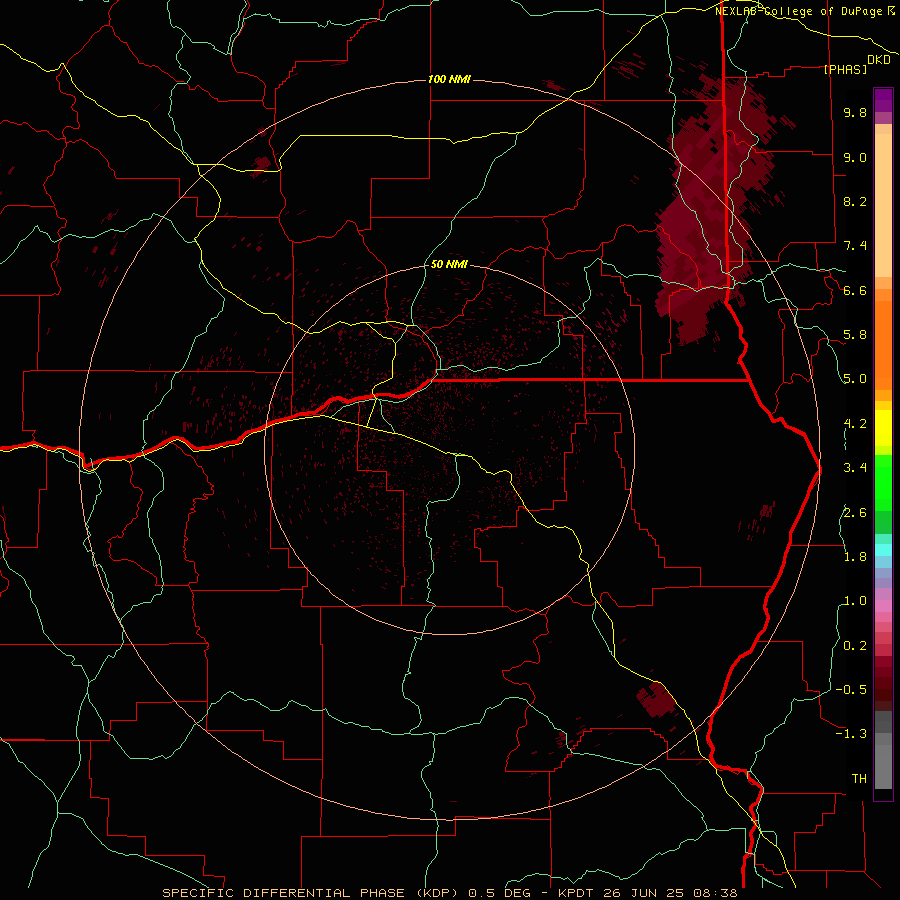Pick the peach band of the color scale
This screenshot has width=900, height=900.
point(883,205)
